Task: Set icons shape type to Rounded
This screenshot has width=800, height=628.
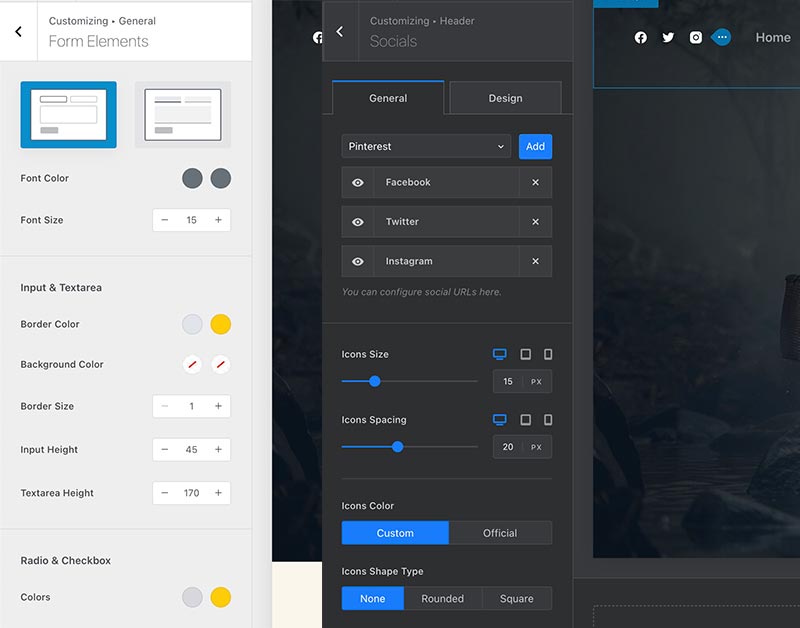Action: click(x=442, y=598)
